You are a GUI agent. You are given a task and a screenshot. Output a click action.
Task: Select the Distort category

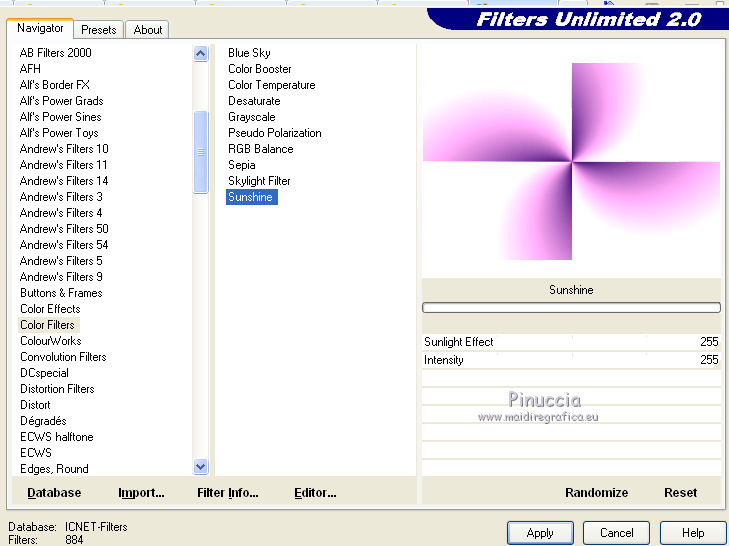coord(35,405)
